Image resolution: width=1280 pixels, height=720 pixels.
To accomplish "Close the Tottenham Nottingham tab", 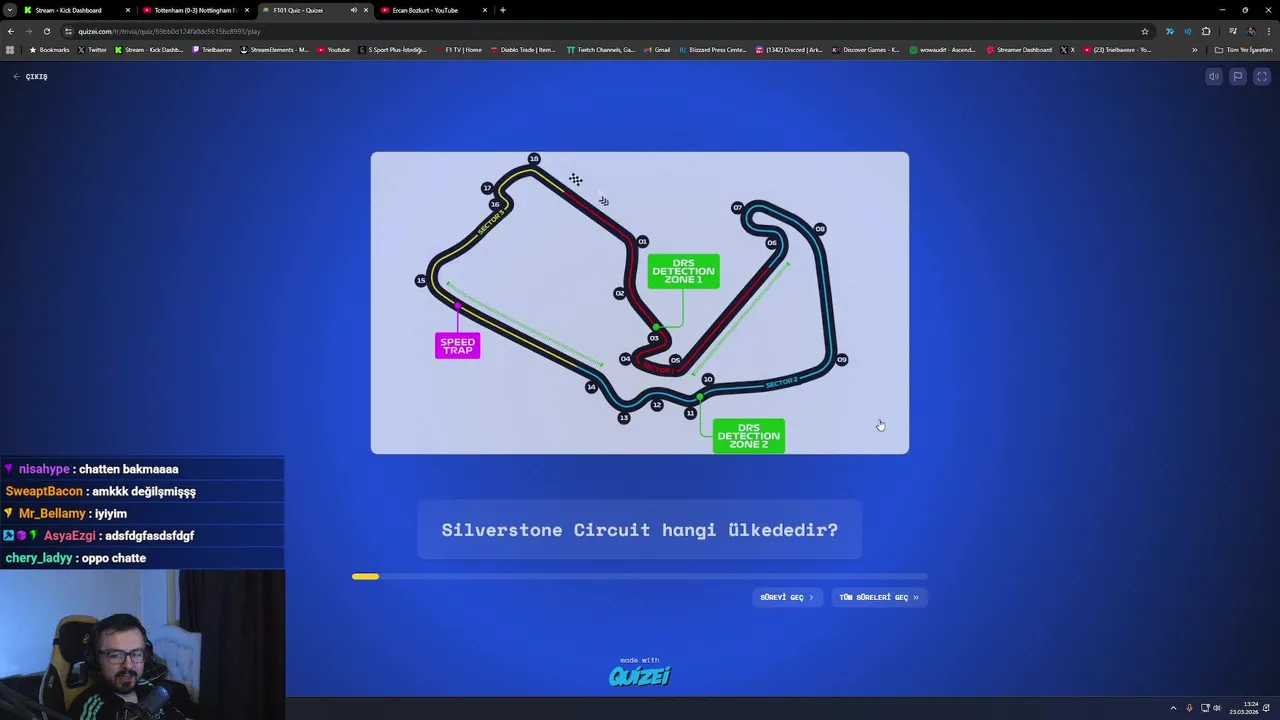I will click(247, 10).
